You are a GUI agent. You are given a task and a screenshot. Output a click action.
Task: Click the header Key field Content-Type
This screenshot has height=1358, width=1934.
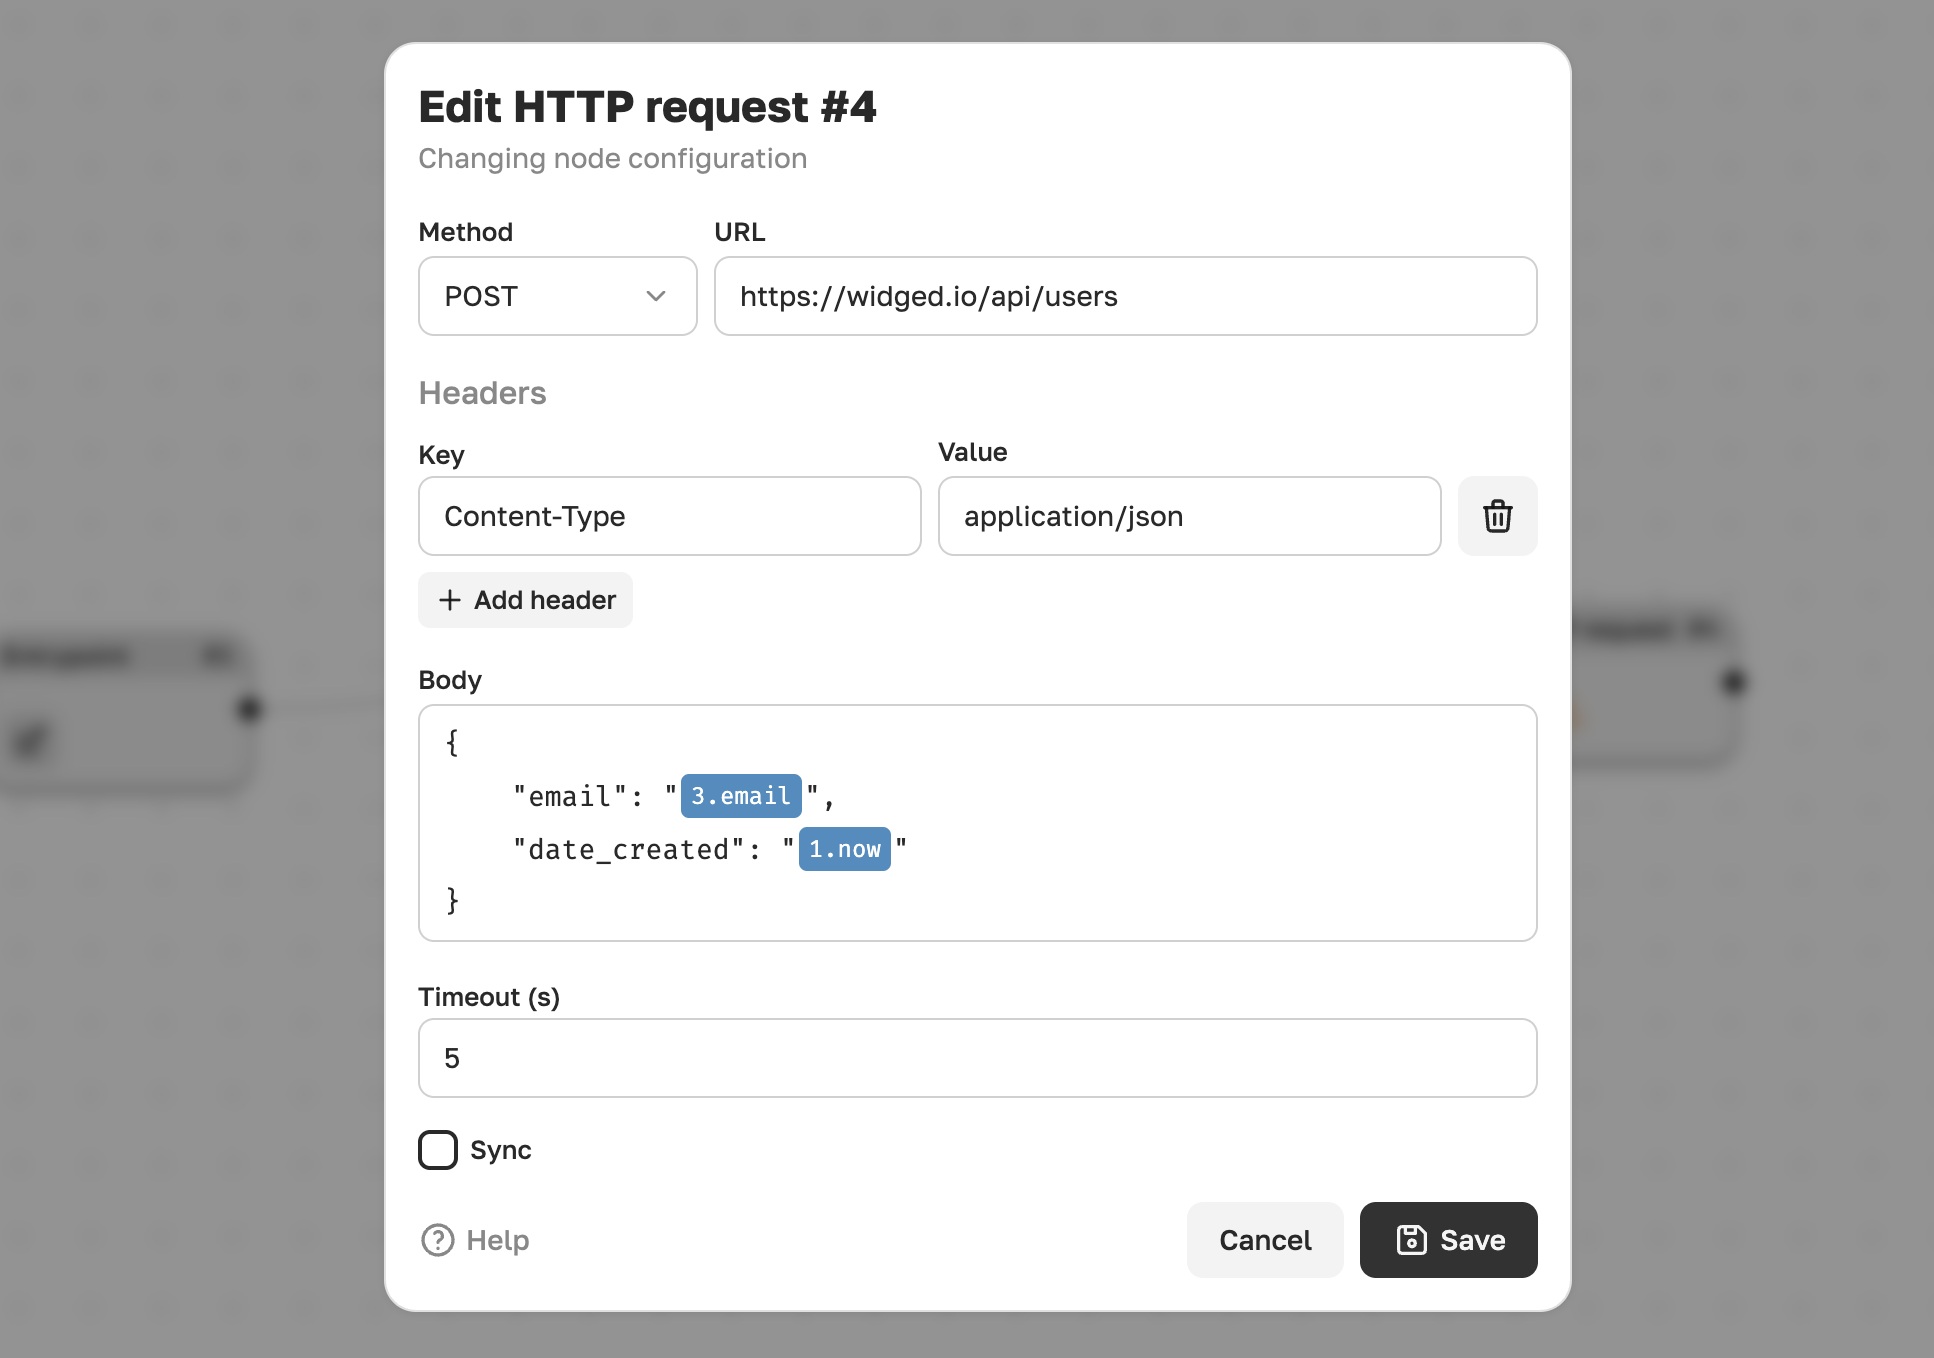(670, 516)
